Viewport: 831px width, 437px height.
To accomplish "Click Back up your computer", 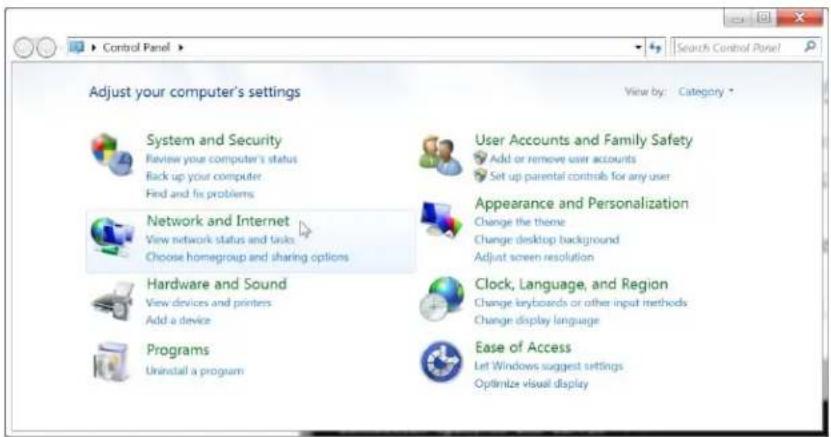I will [204, 176].
